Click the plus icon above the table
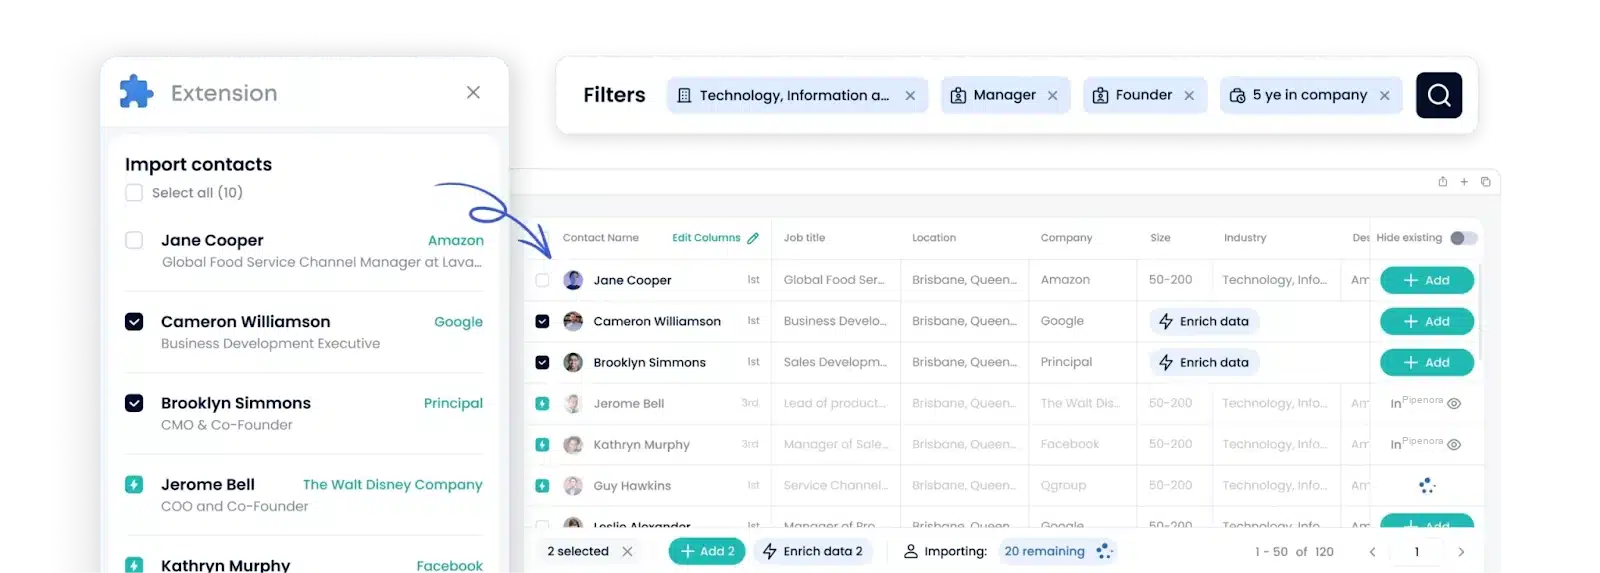The width and height of the screenshot is (1600, 573). pyautogui.click(x=1464, y=182)
